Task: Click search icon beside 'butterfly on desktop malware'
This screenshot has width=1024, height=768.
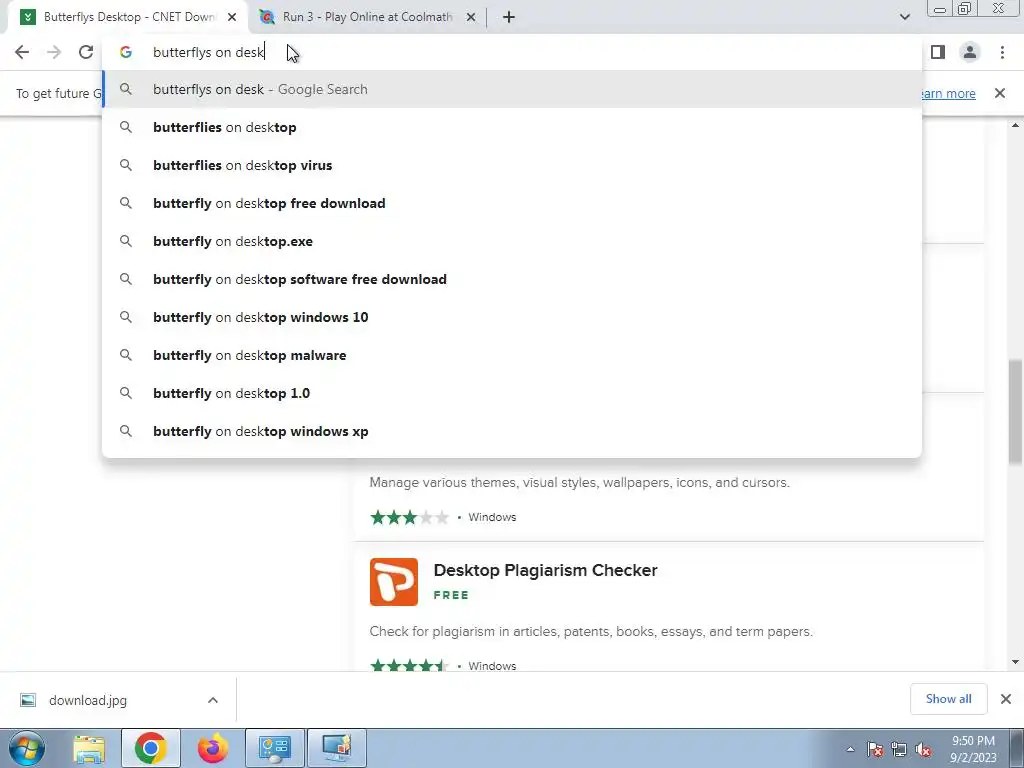Action: click(125, 355)
